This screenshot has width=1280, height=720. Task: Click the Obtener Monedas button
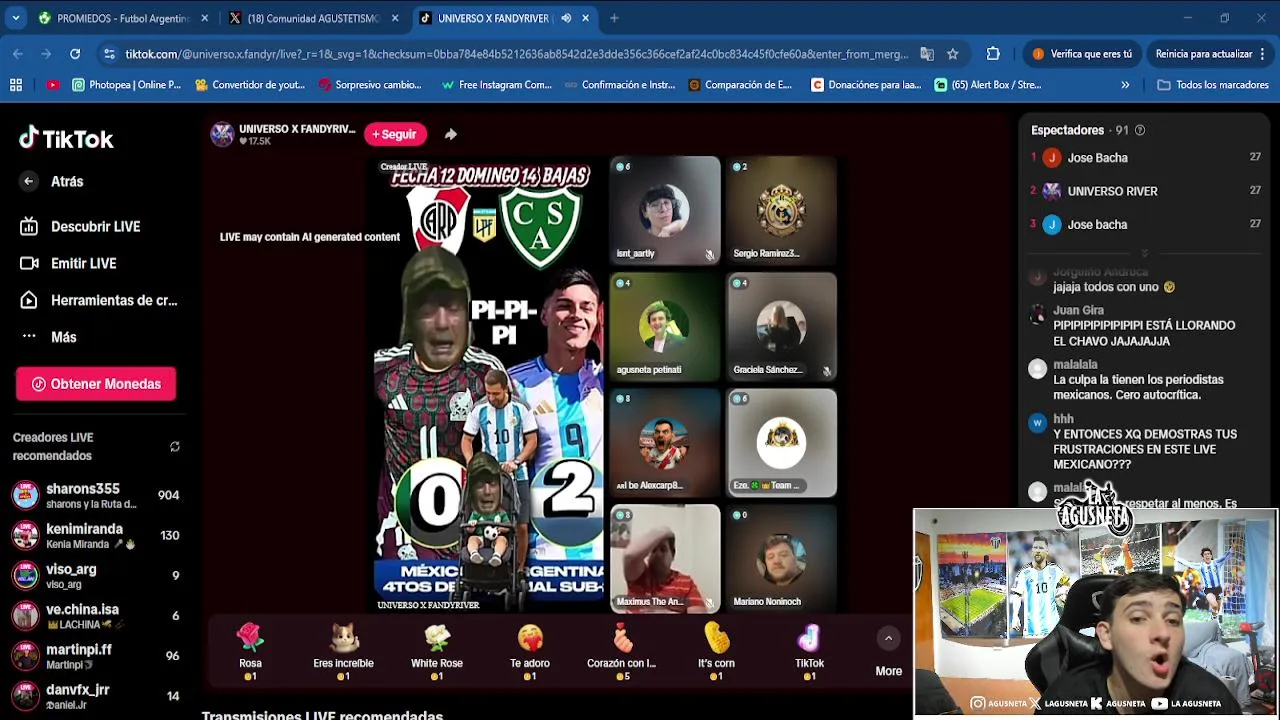(96, 384)
